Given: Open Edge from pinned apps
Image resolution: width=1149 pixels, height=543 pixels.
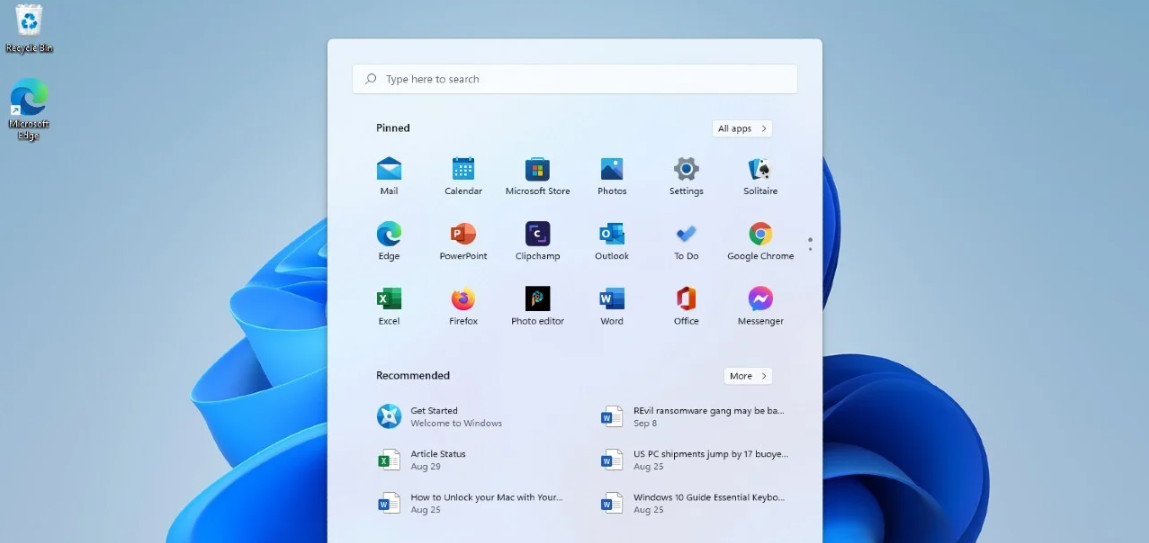Looking at the screenshot, I should (389, 241).
